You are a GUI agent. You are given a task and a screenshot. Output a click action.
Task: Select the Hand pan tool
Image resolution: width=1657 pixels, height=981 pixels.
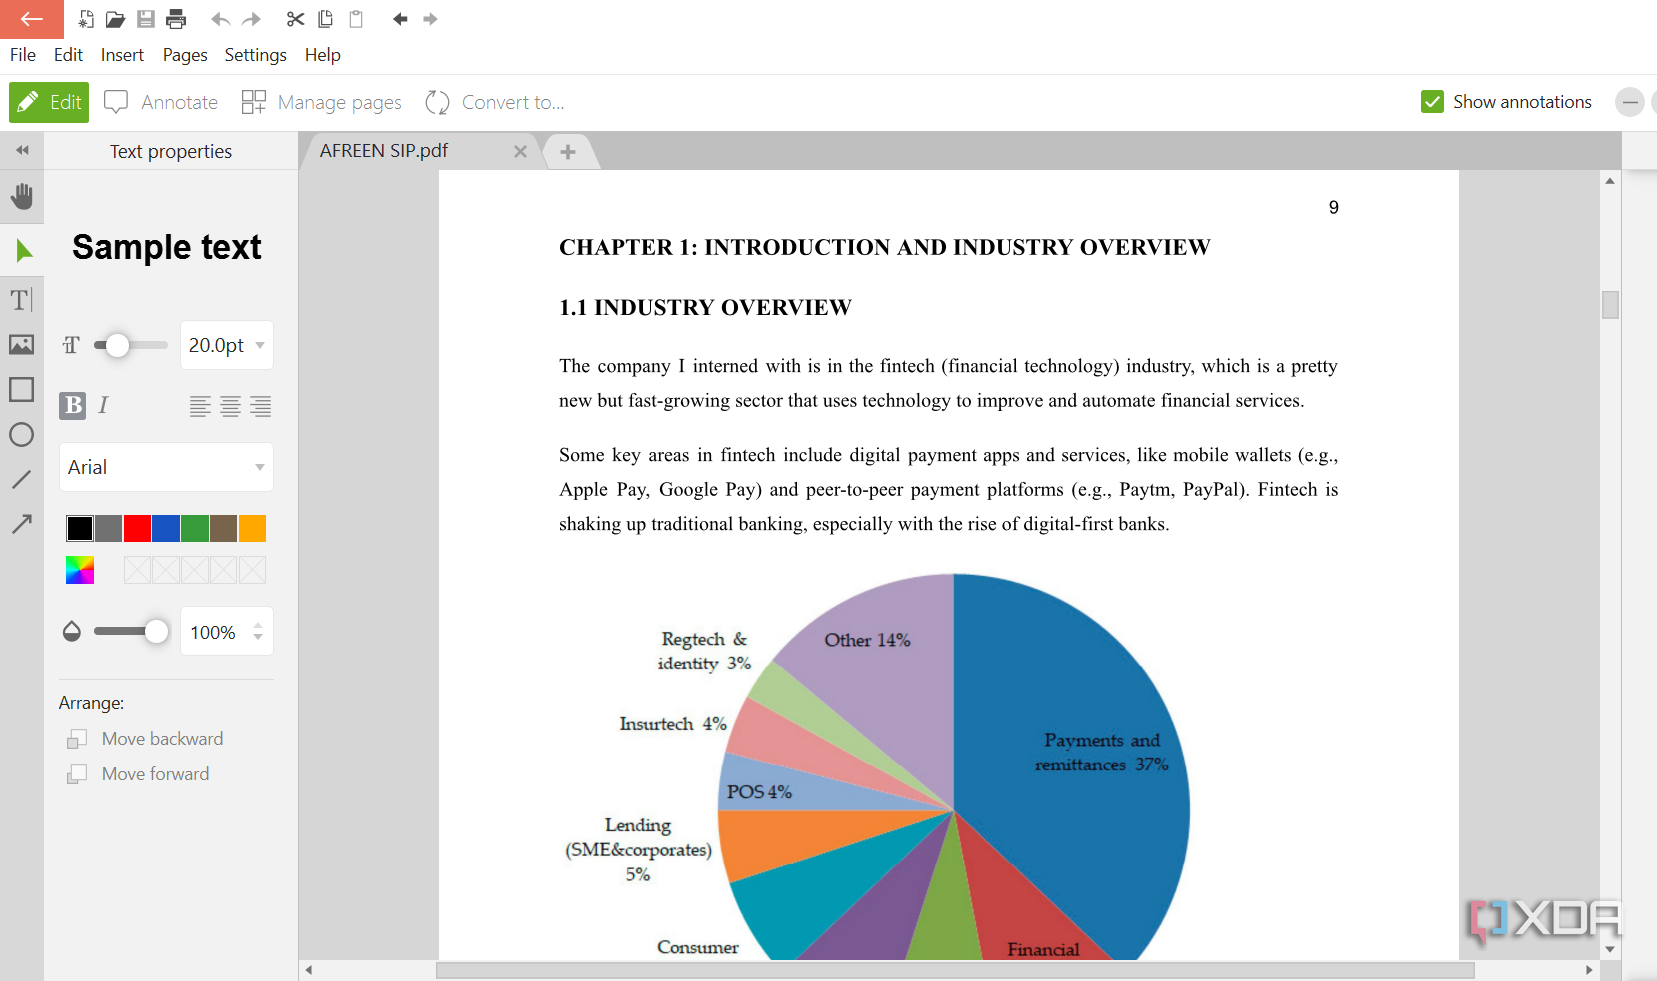pos(22,196)
